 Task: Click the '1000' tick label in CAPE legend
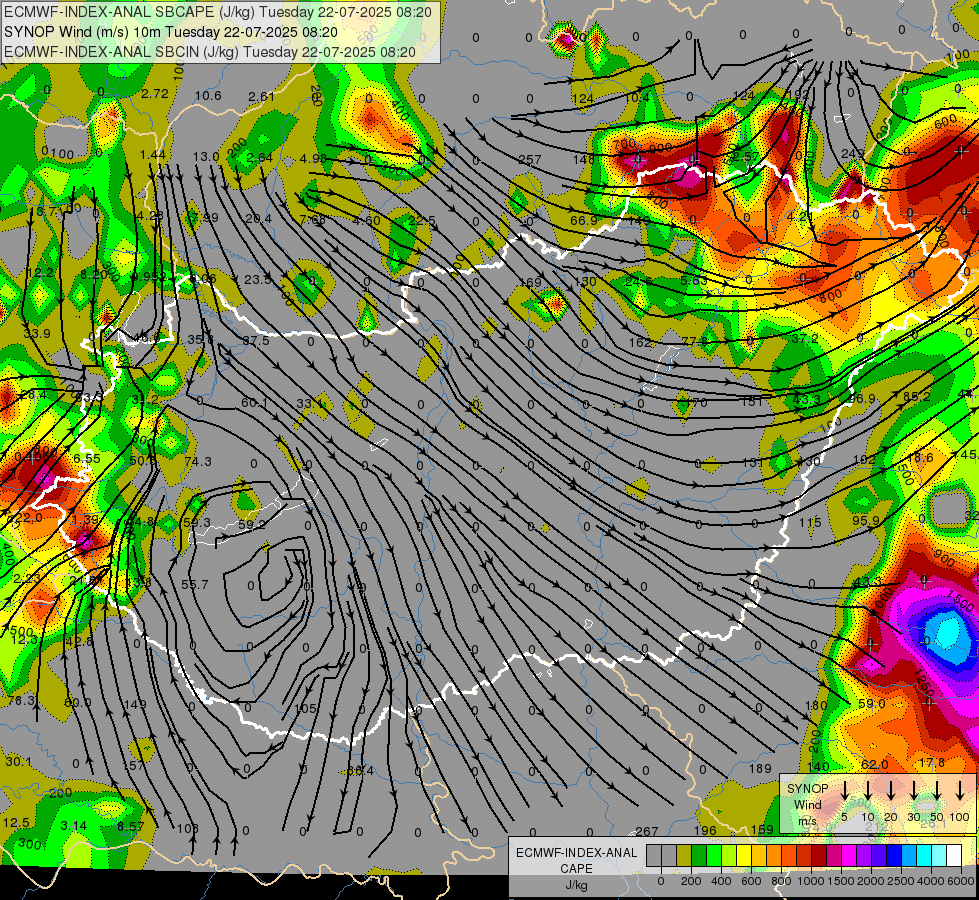(x=811, y=881)
